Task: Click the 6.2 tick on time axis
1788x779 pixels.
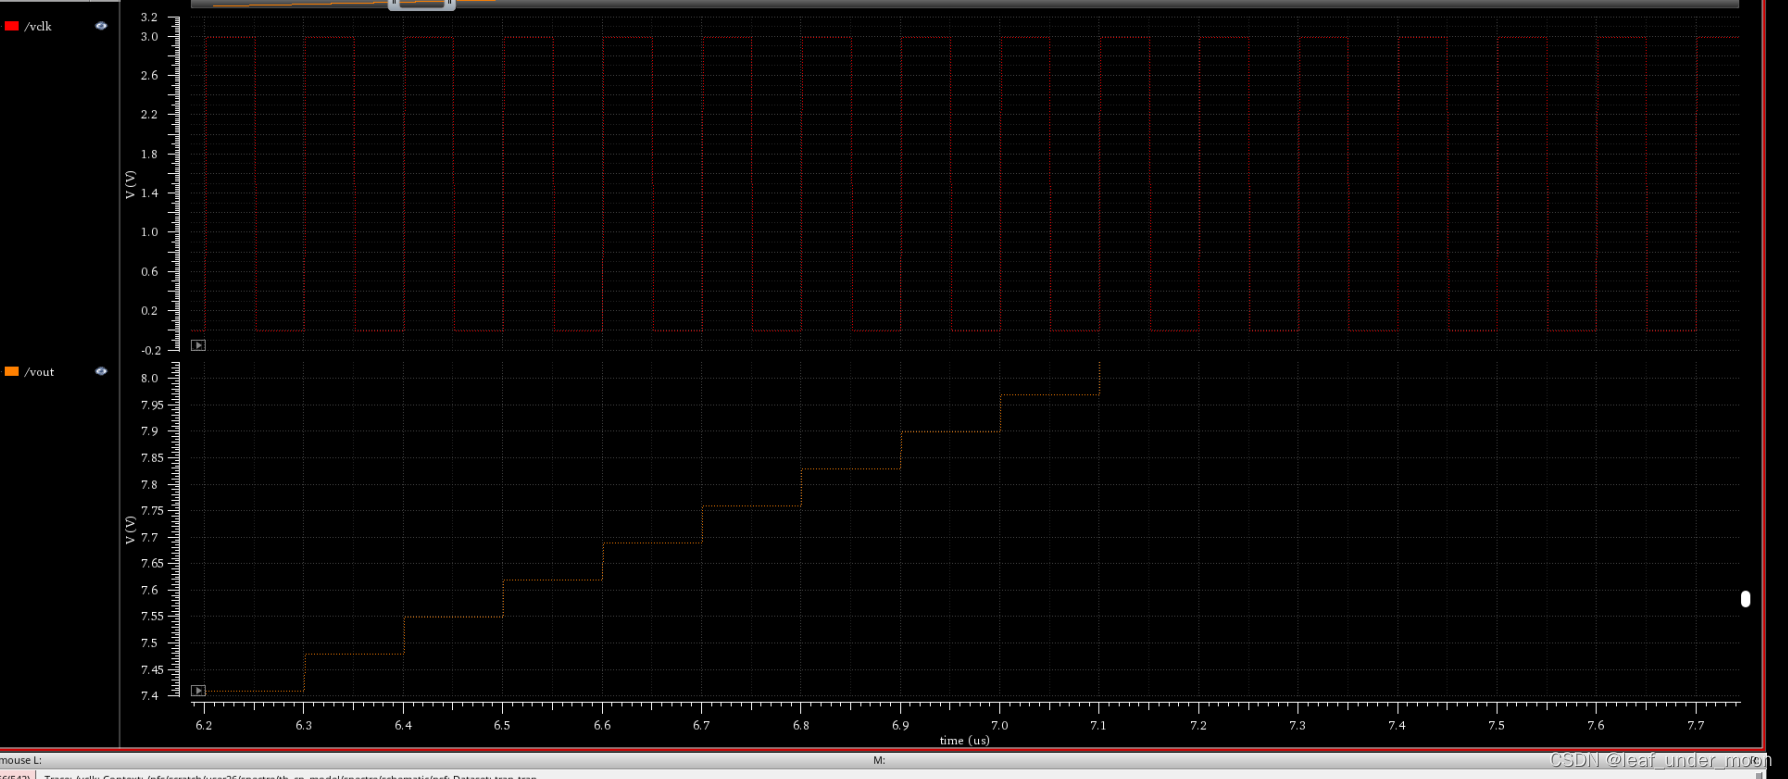Action: [204, 725]
